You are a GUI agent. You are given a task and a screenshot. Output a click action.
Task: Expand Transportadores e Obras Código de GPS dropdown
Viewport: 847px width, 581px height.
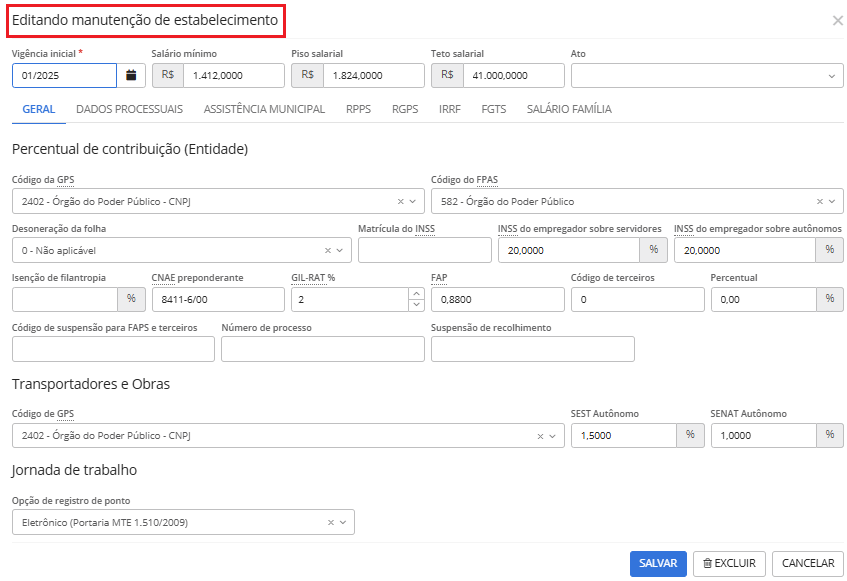tap(552, 436)
